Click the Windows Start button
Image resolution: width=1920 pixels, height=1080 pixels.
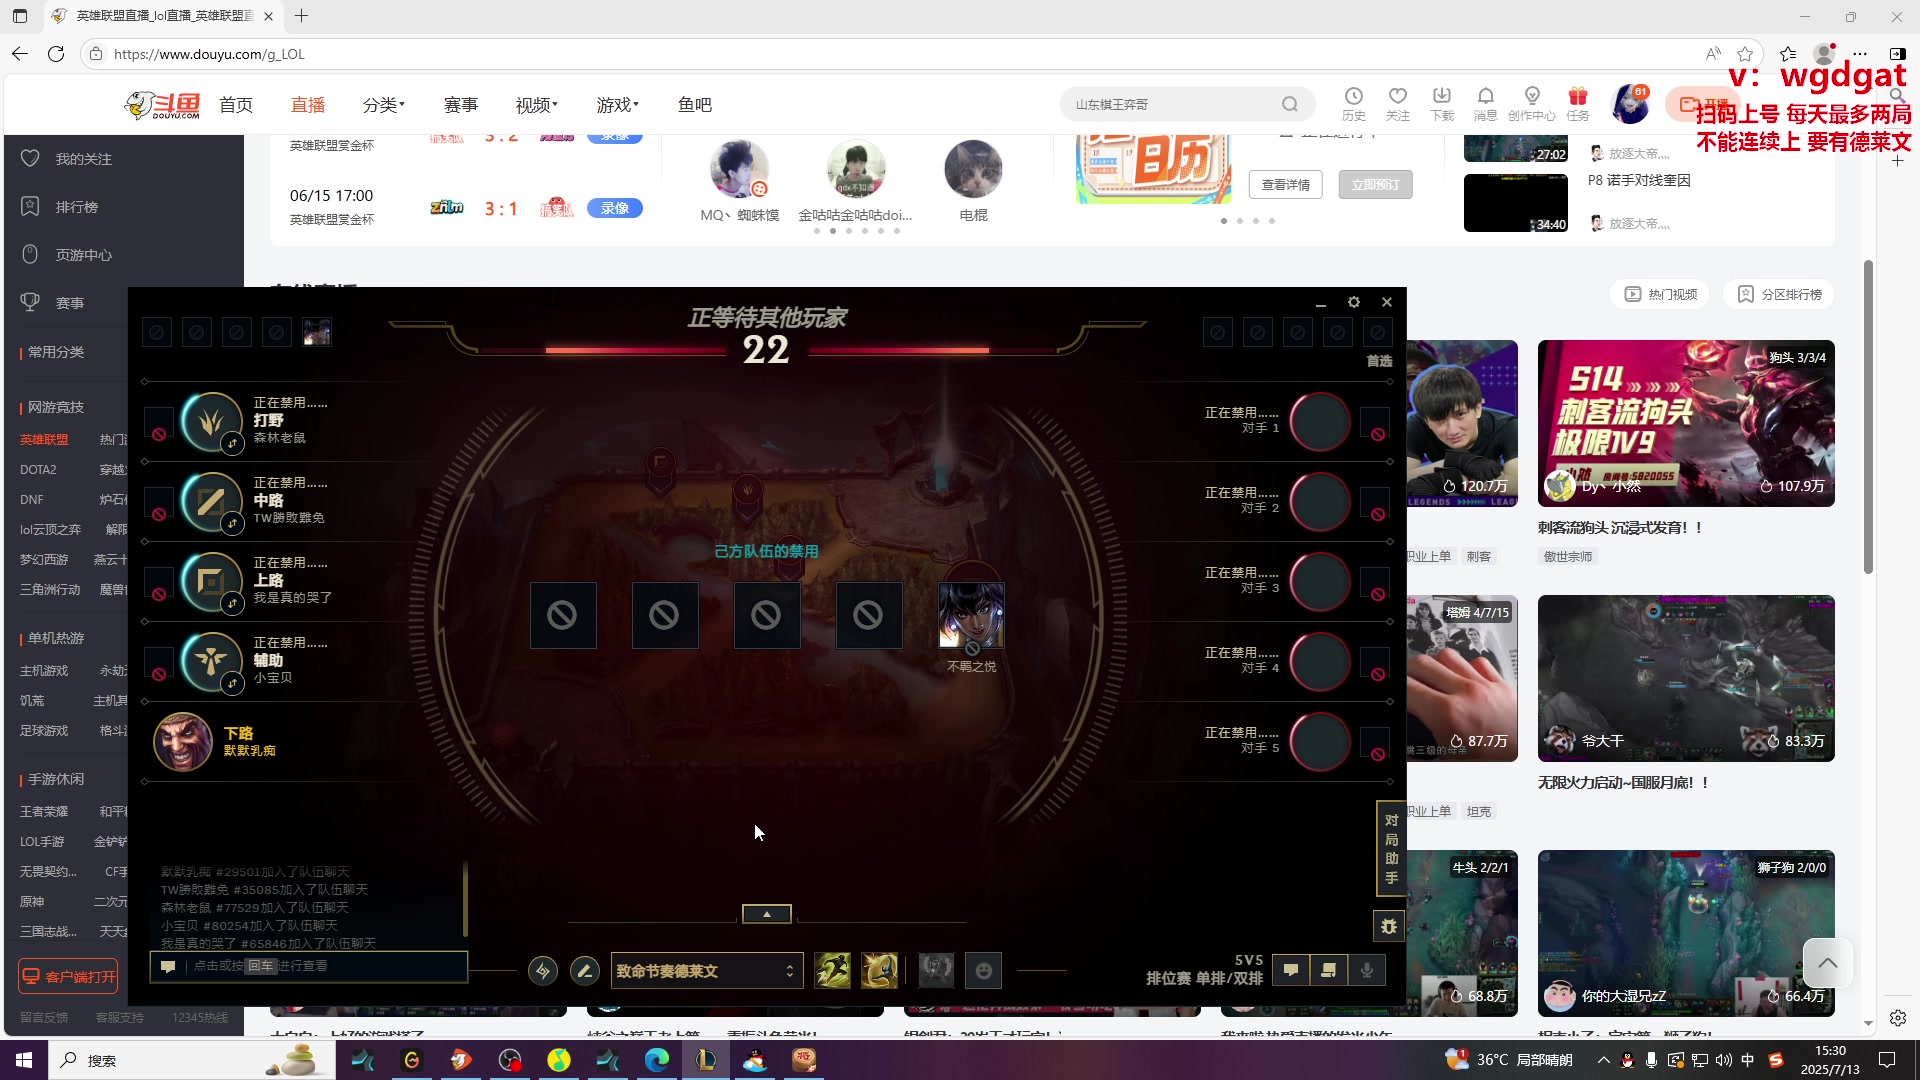[x=24, y=1060]
